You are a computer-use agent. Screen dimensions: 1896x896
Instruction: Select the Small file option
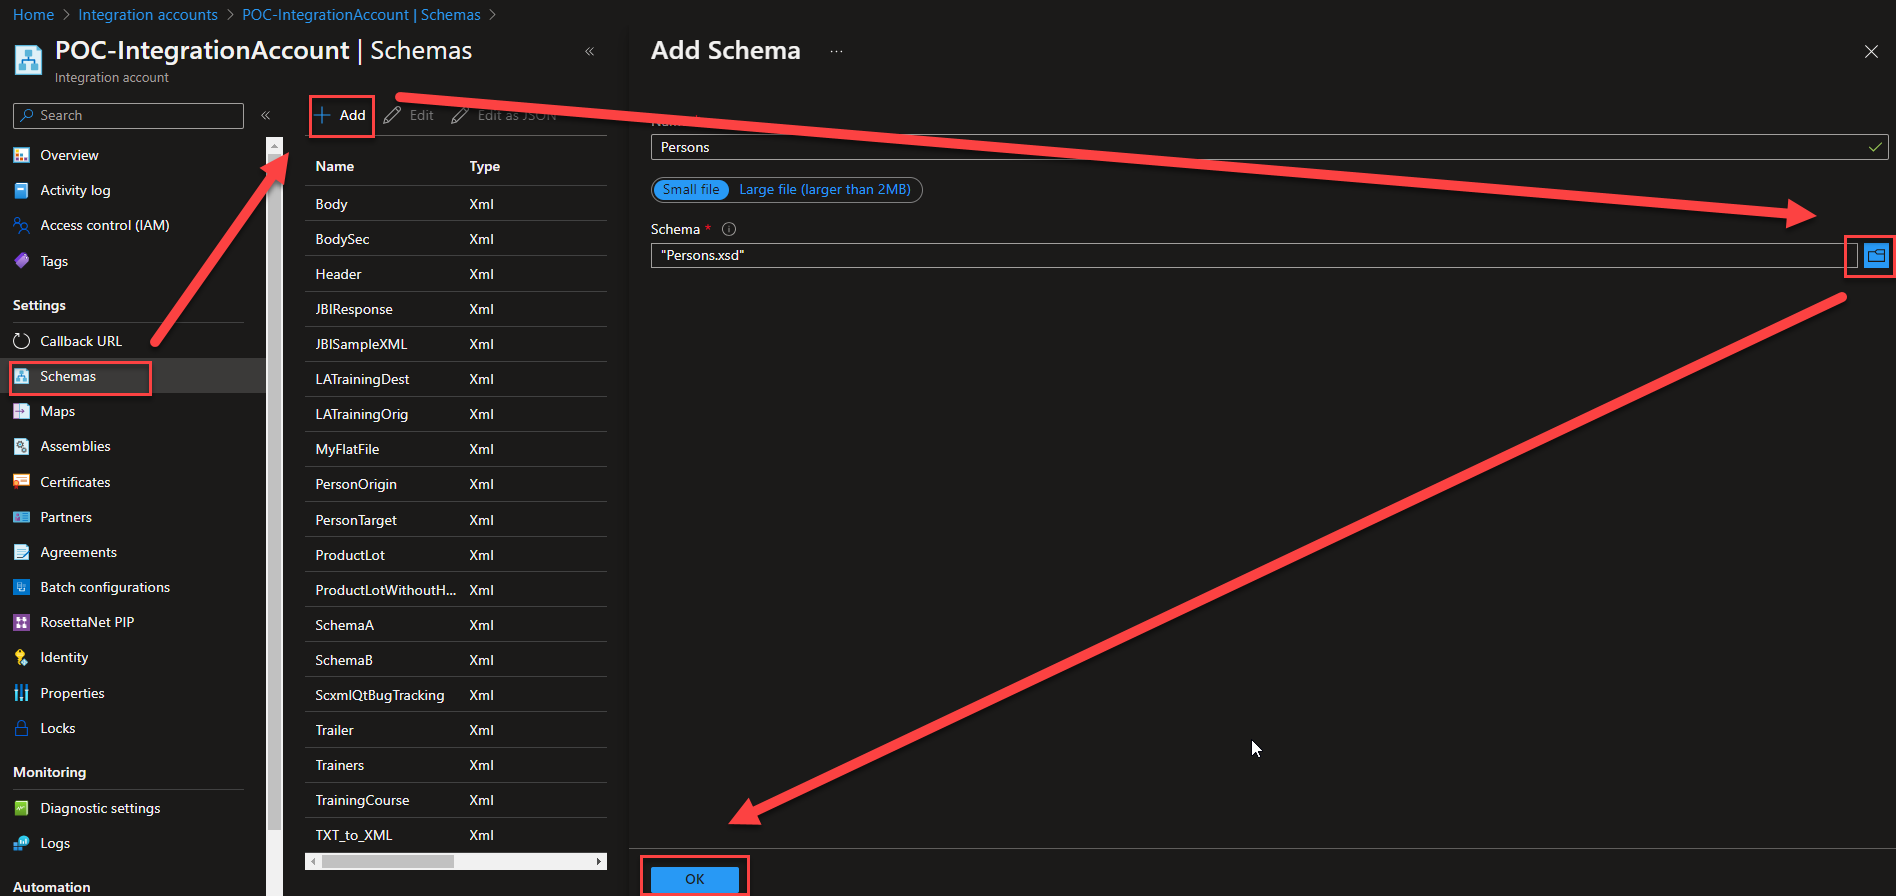pyautogui.click(x=691, y=189)
